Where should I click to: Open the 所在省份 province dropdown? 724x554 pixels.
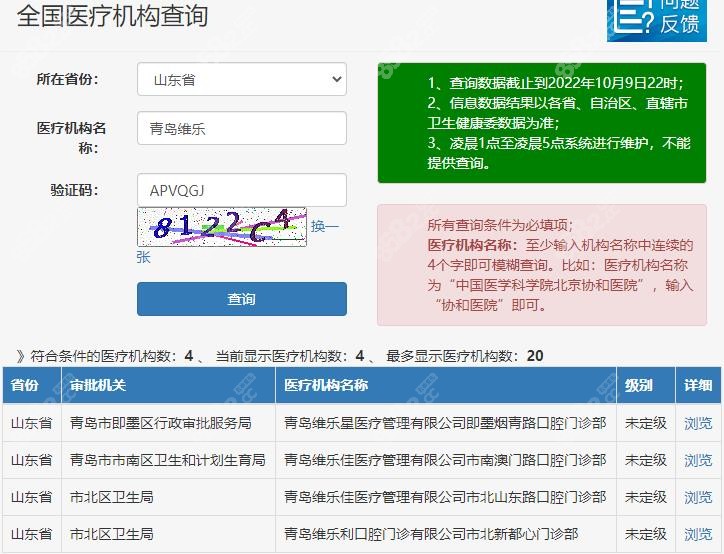pos(241,79)
